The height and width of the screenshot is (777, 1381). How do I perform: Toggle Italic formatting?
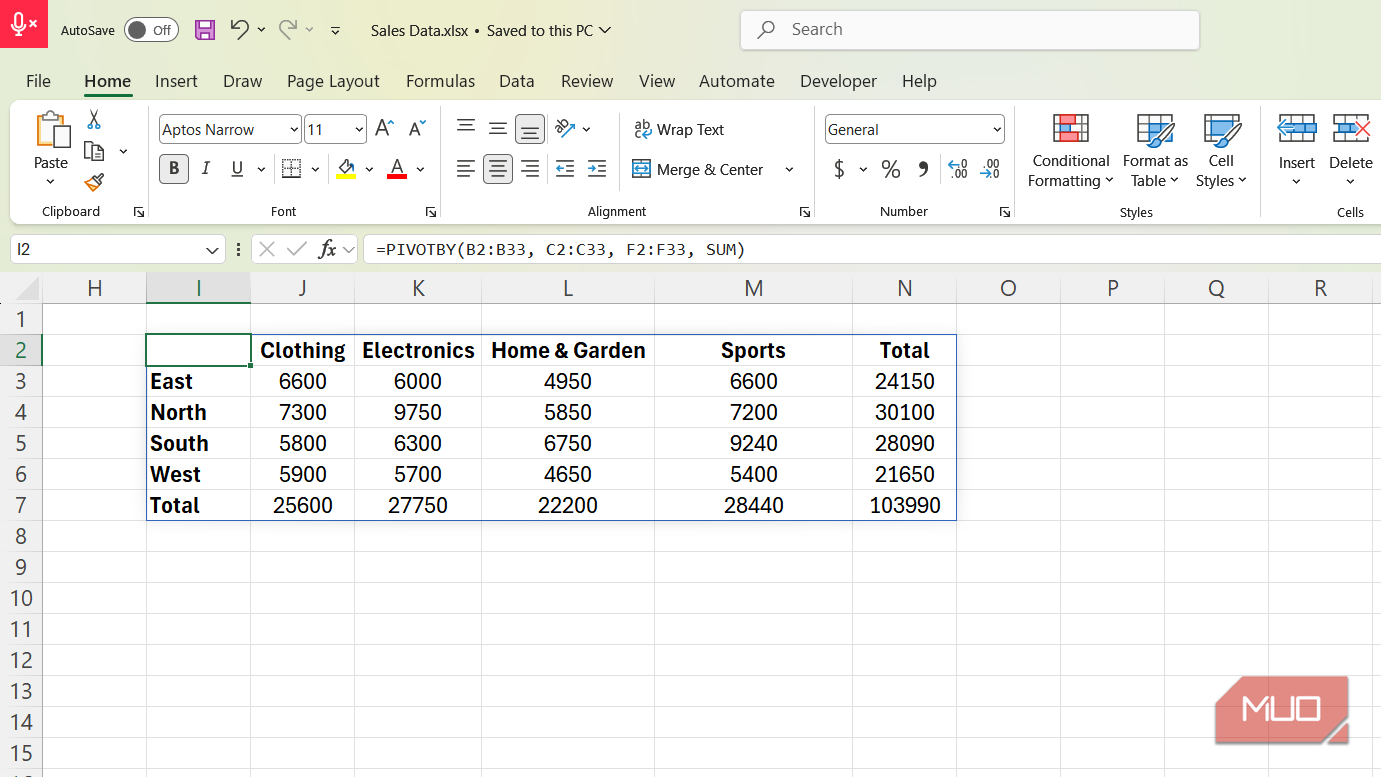206,169
